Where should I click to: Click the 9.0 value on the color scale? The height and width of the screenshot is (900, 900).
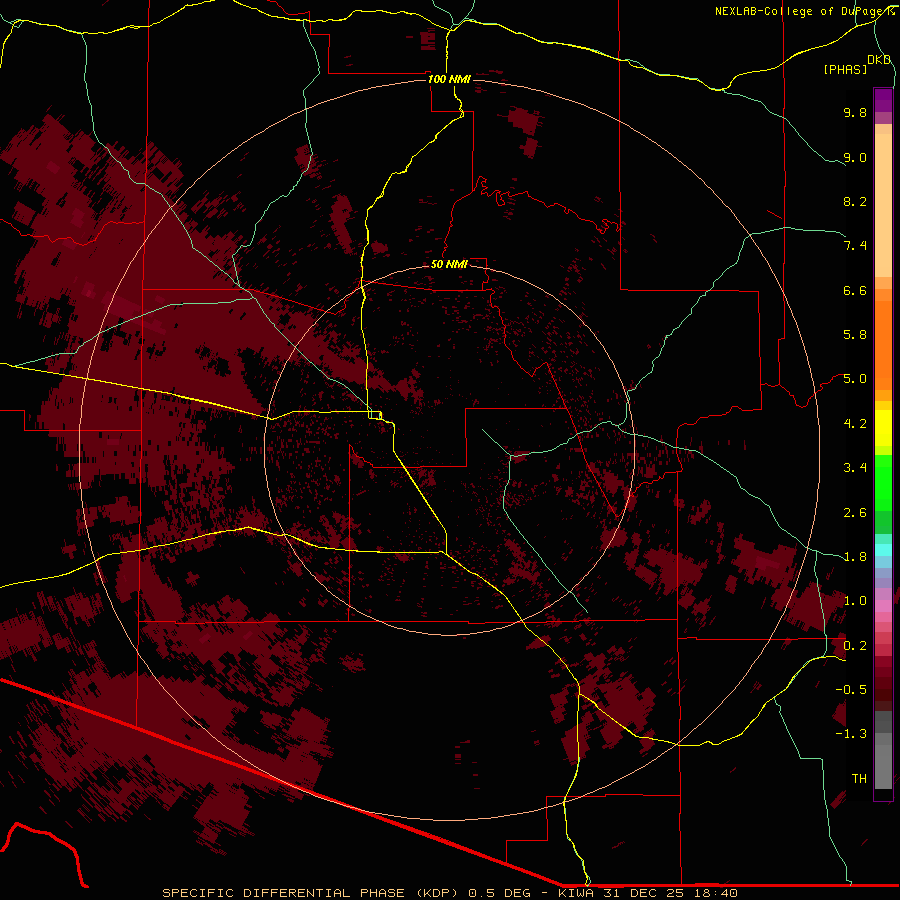pos(855,157)
